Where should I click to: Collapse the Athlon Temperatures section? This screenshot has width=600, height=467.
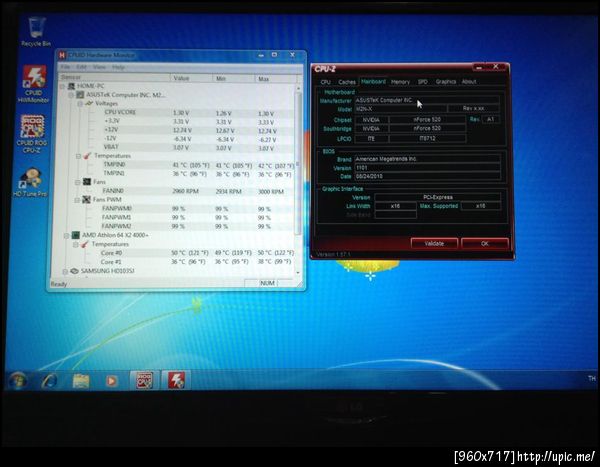click(76, 244)
